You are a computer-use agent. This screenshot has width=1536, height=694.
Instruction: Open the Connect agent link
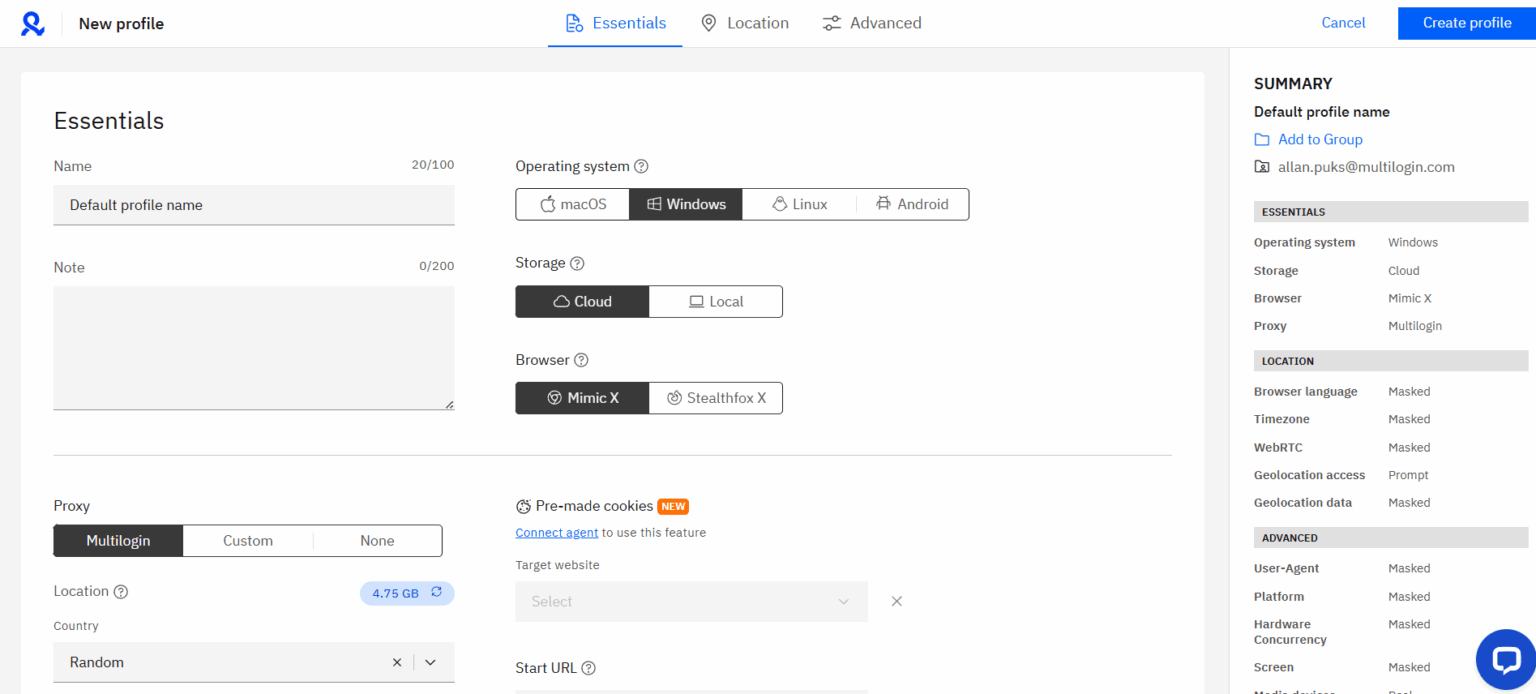556,532
